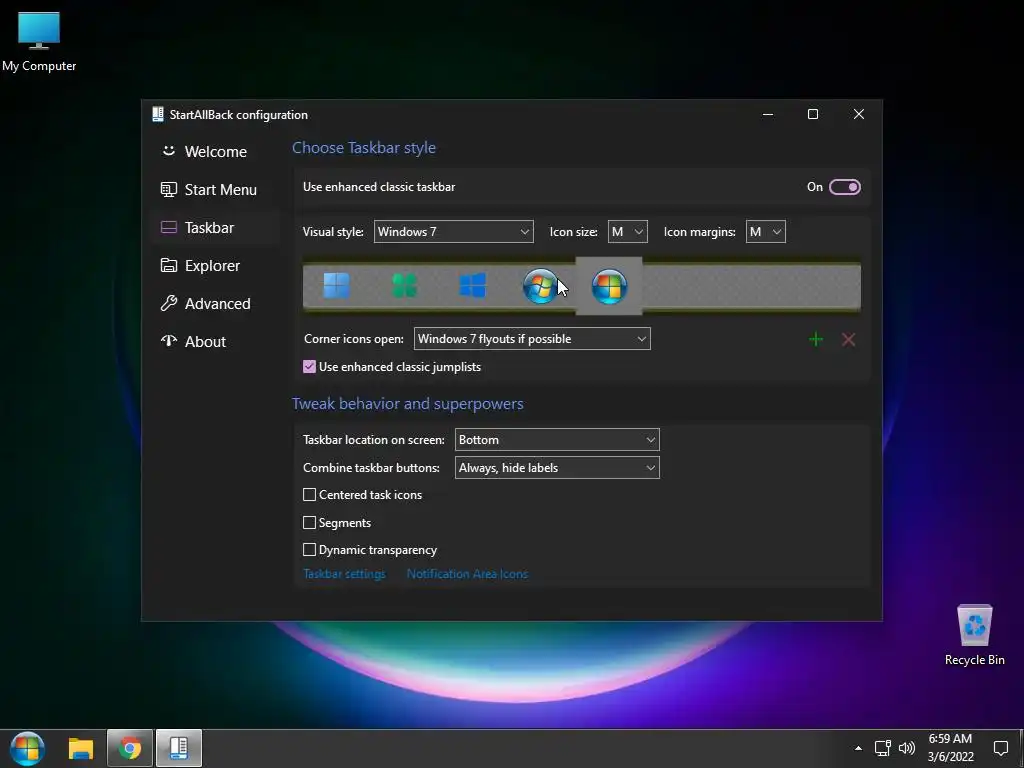Image resolution: width=1024 pixels, height=768 pixels.
Task: Choose the green clover start button icon
Action: pos(404,285)
